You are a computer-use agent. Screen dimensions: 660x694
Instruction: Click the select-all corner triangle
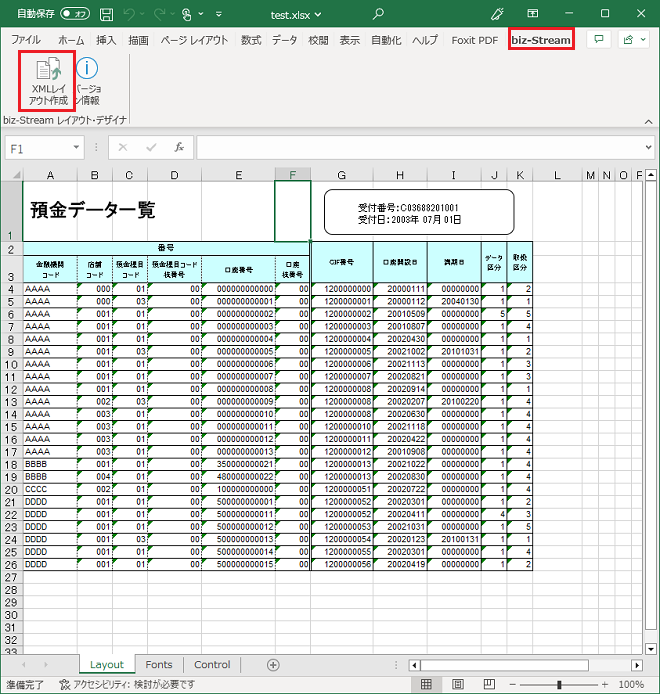[15, 175]
